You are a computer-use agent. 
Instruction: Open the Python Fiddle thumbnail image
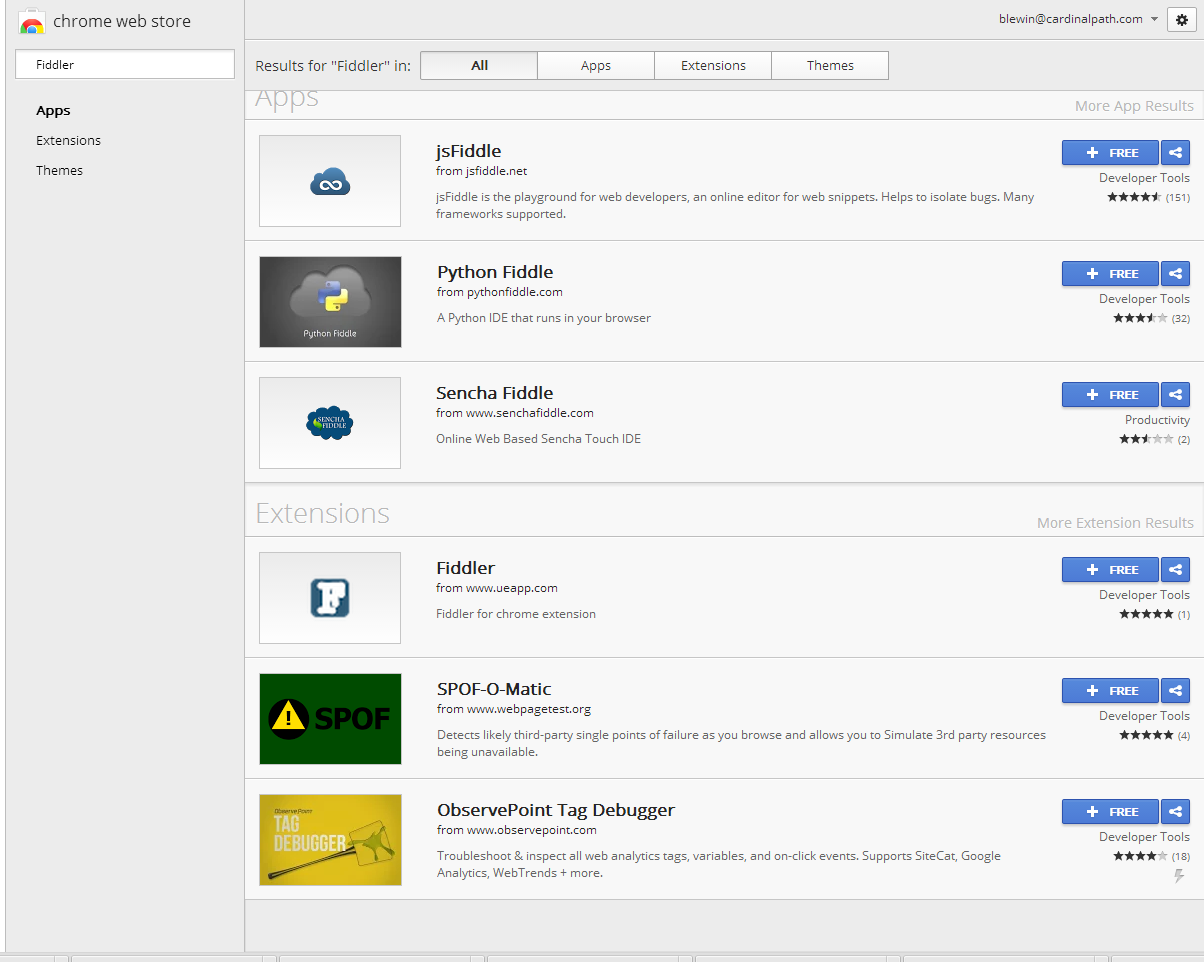(x=330, y=302)
